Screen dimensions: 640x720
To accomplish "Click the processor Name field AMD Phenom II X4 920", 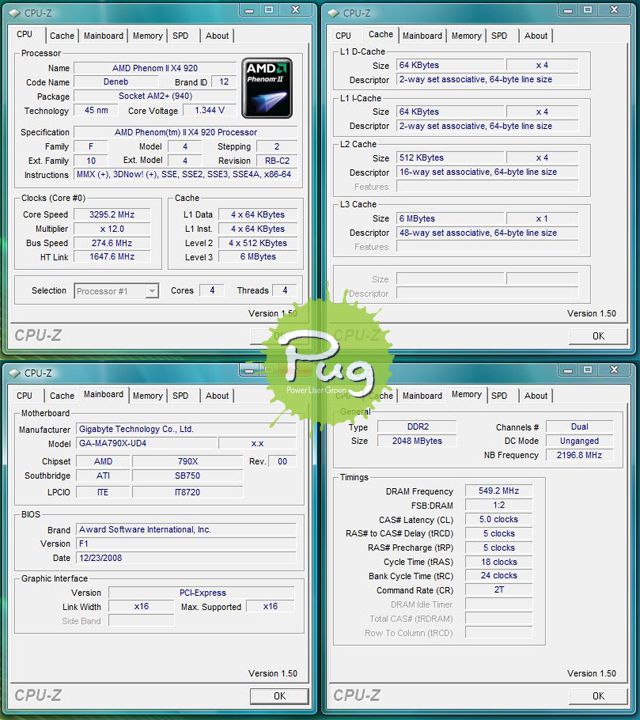I will coord(155,68).
